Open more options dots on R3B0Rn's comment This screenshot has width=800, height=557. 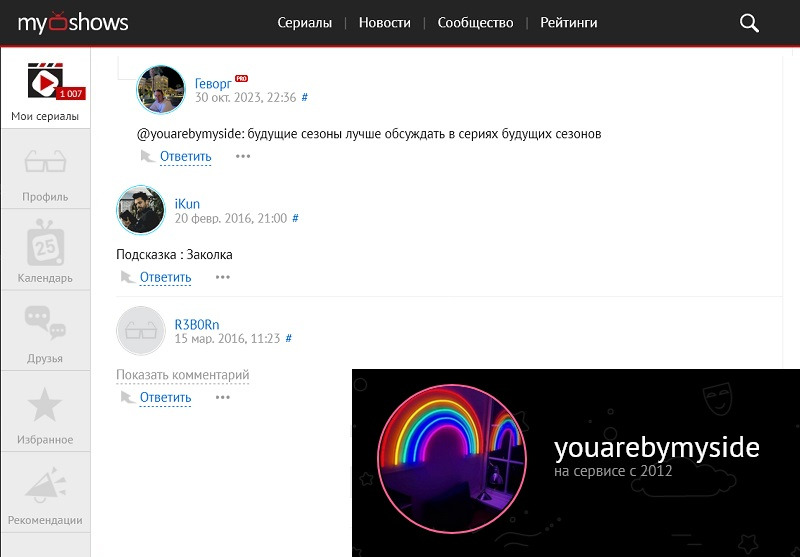pos(223,397)
